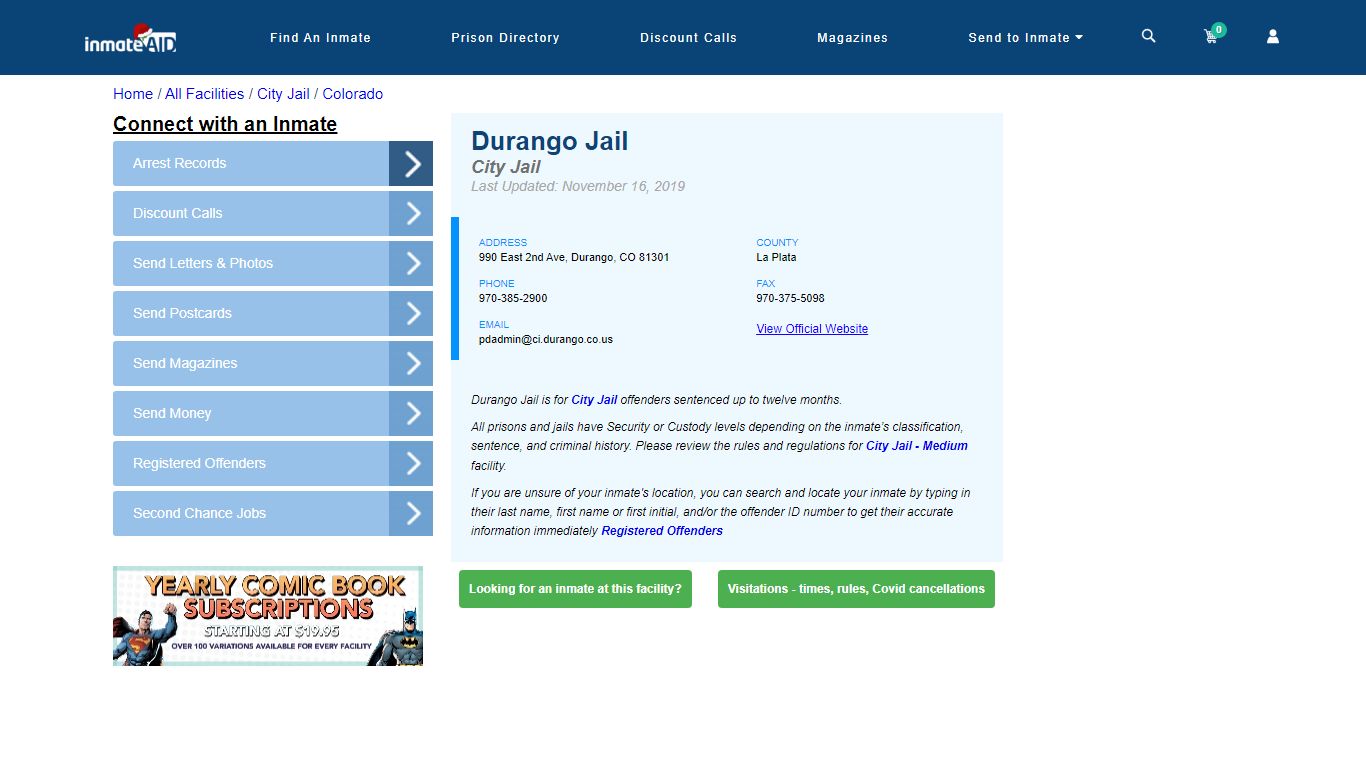This screenshot has width=1366, height=768.
Task: Click fax number 970-375-5098
Action: click(x=790, y=298)
